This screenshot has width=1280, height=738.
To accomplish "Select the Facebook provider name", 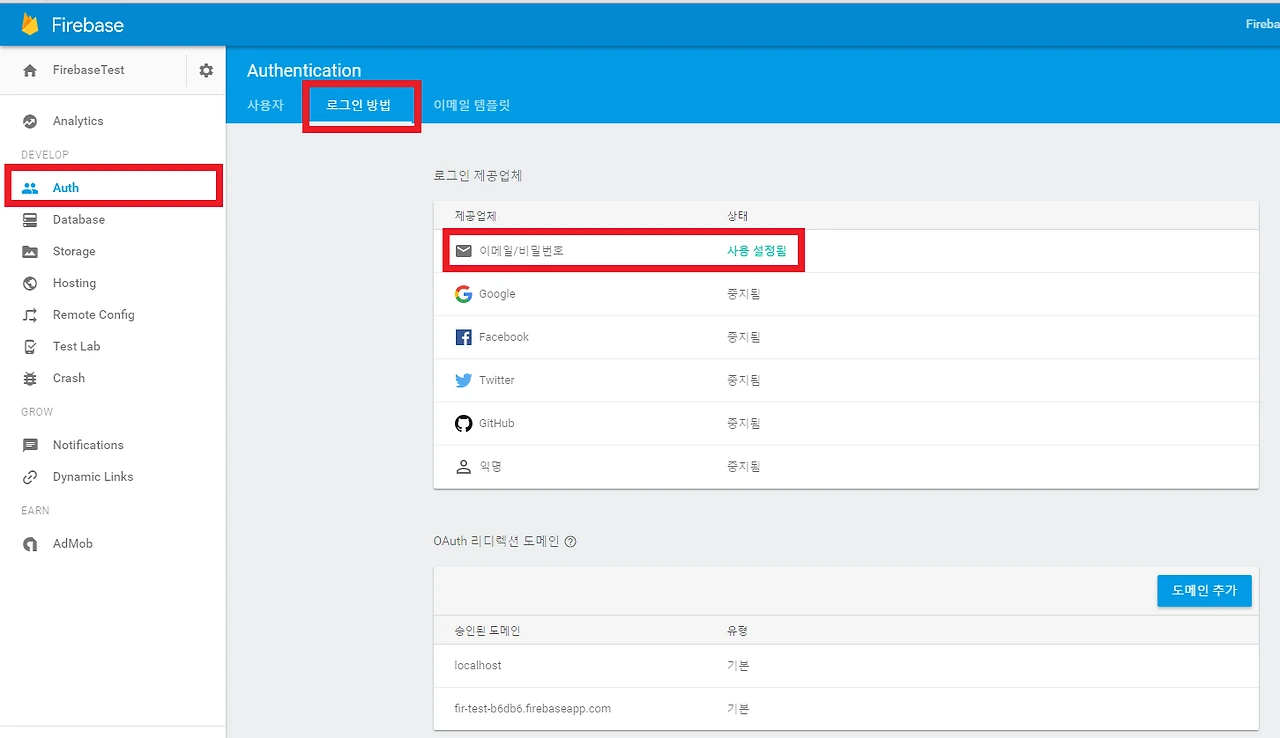I will coord(504,337).
